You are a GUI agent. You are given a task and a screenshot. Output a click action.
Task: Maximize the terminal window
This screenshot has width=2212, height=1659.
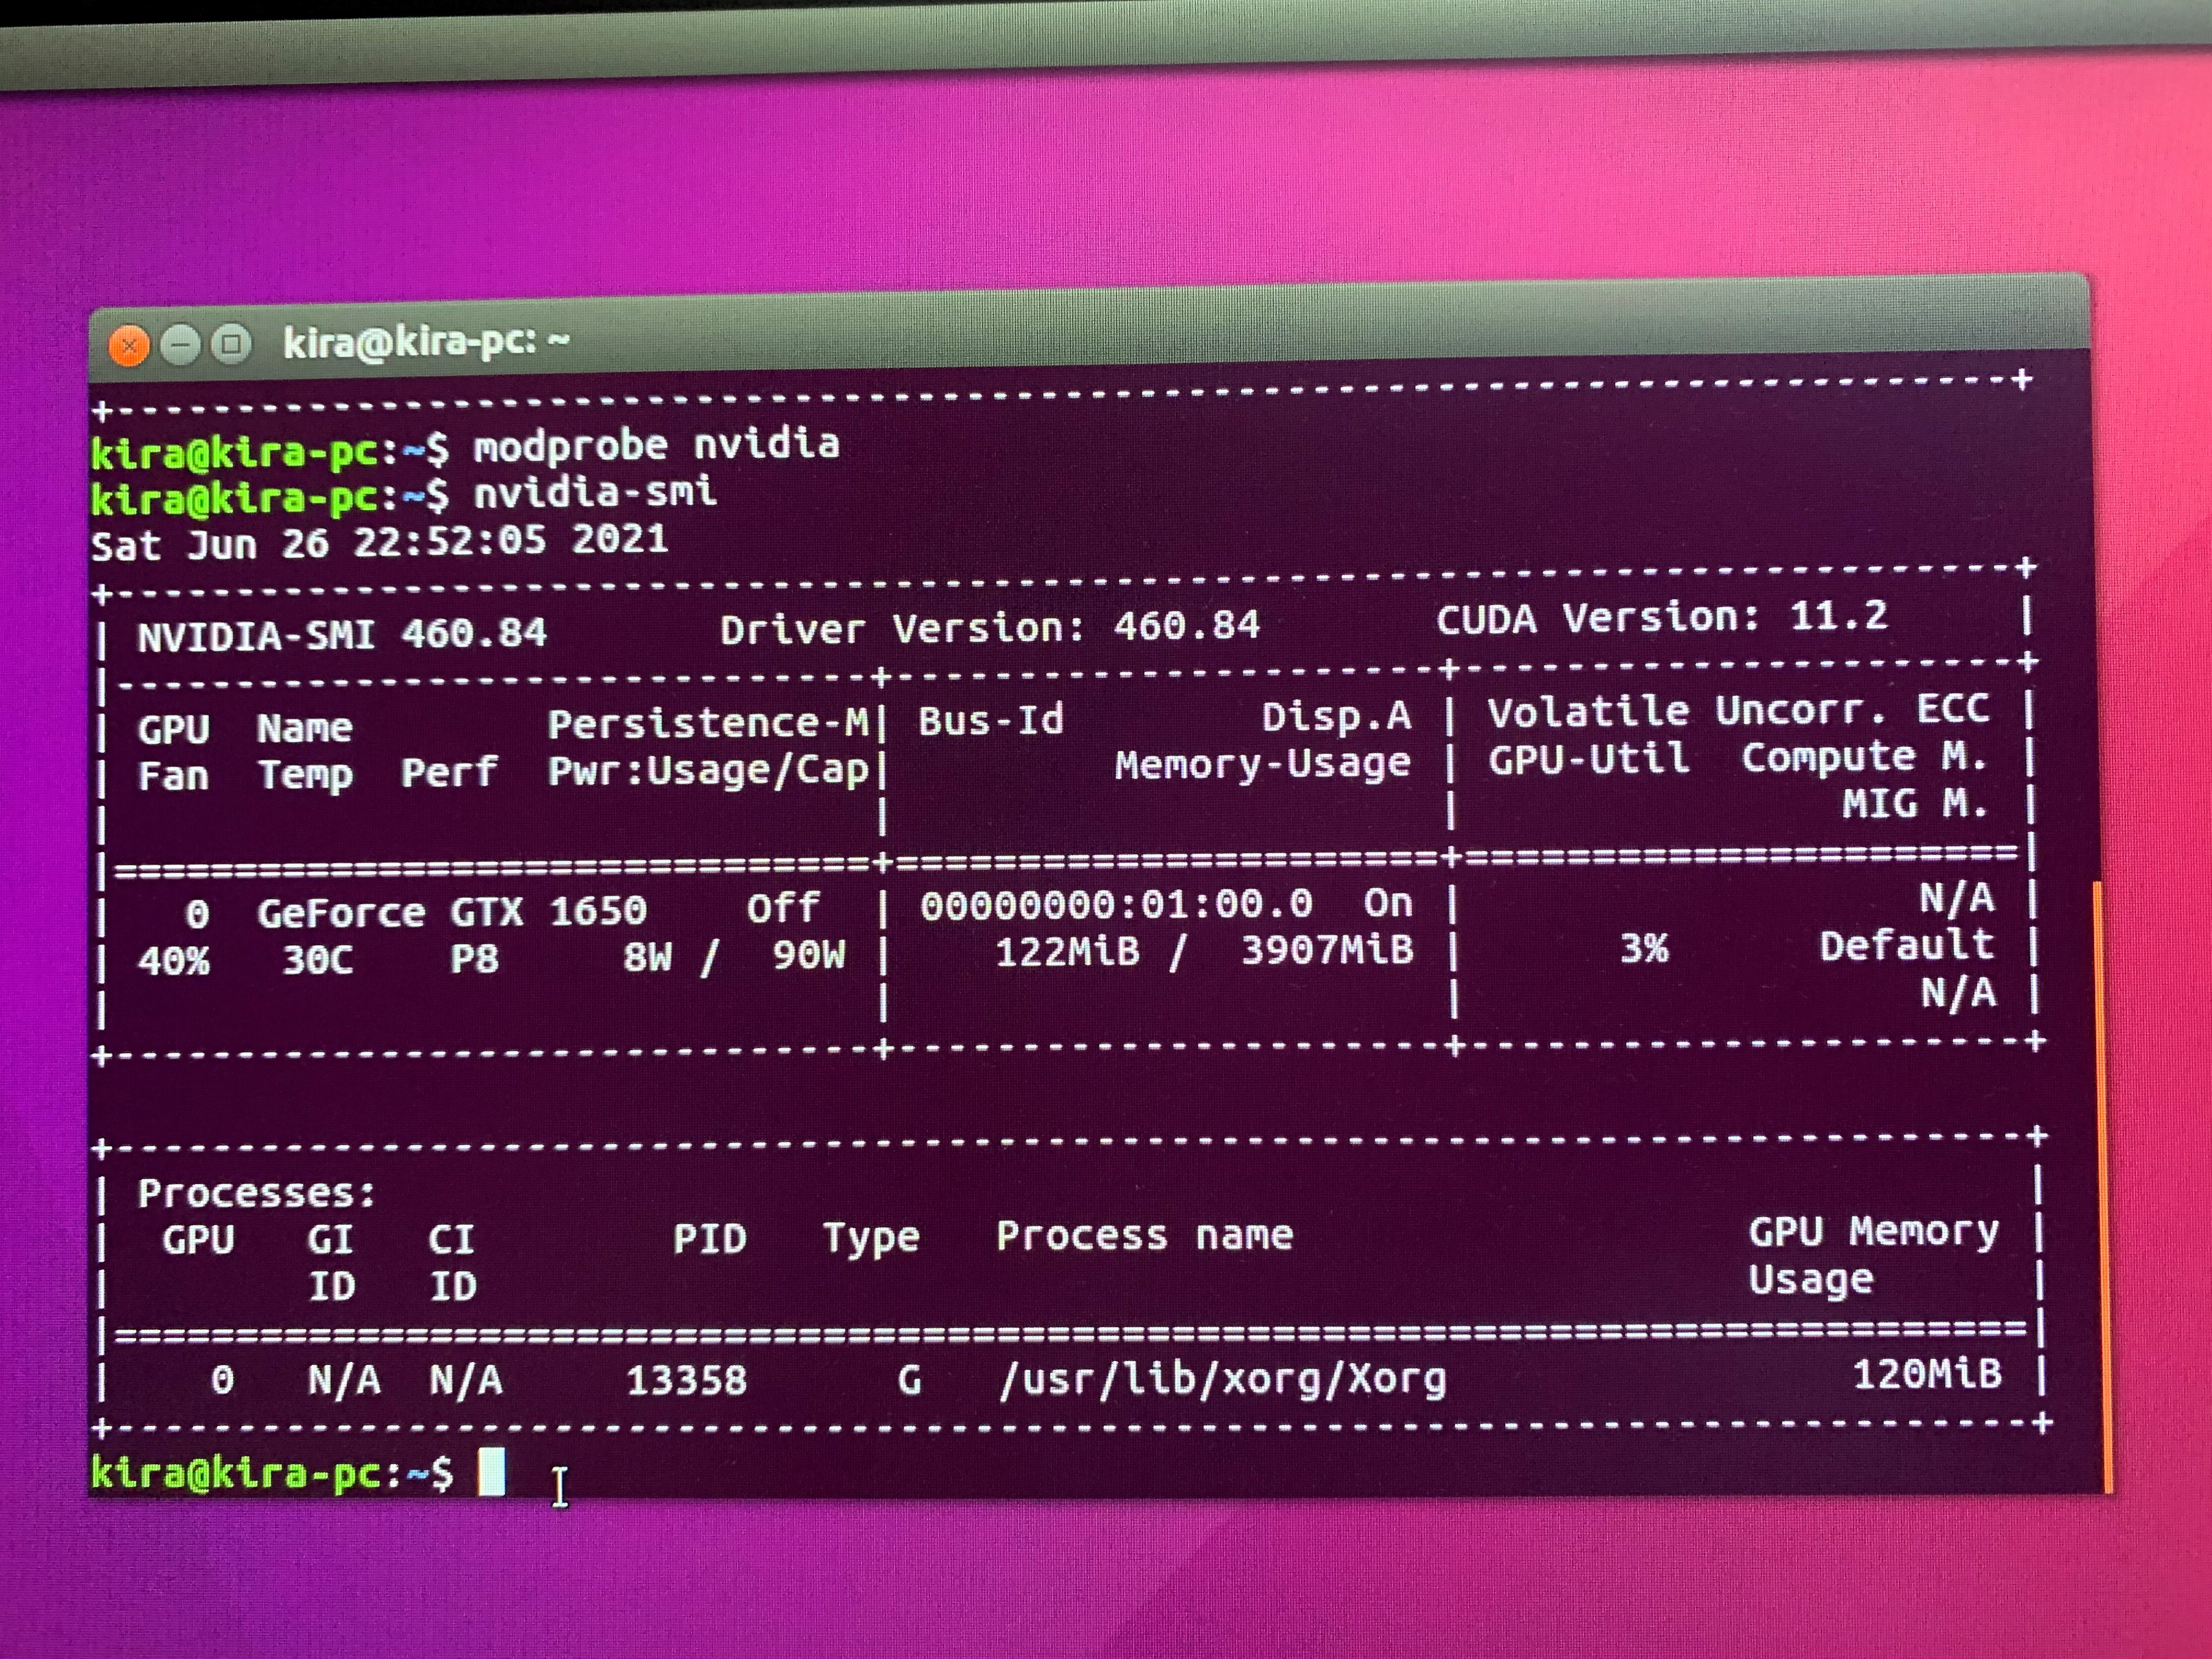[x=232, y=345]
